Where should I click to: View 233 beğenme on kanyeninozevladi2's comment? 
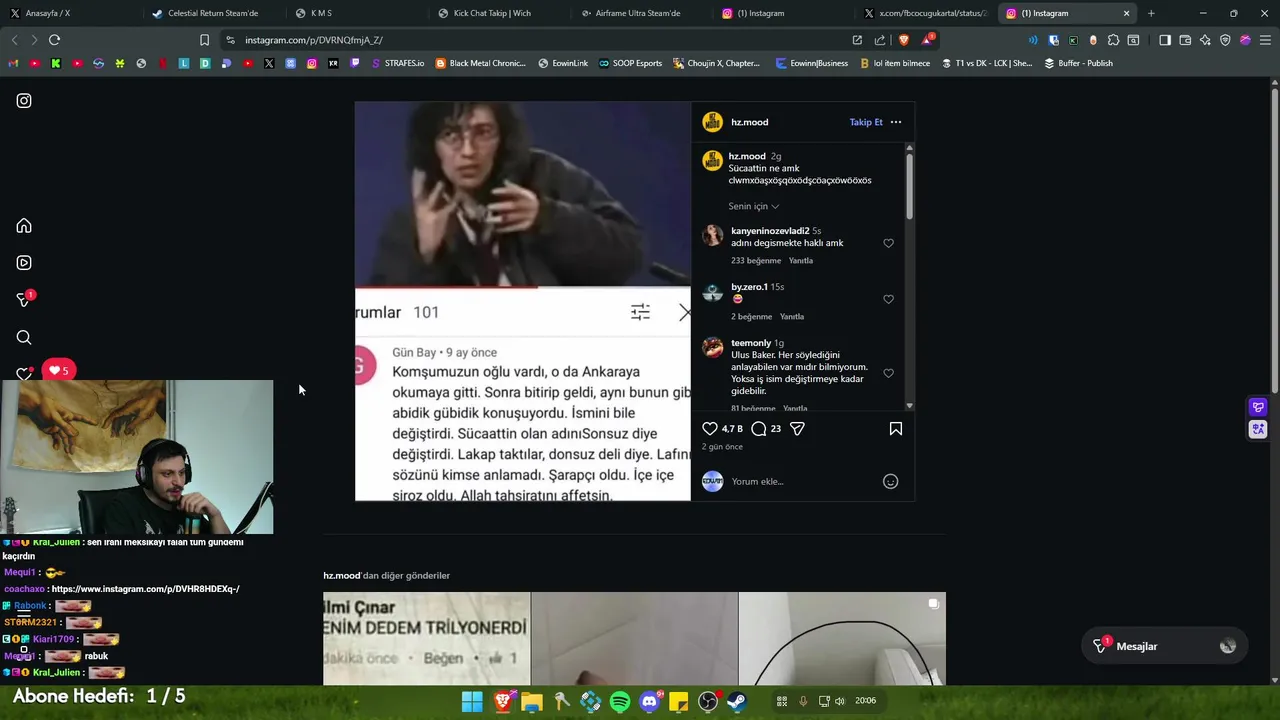pyautogui.click(x=756, y=261)
